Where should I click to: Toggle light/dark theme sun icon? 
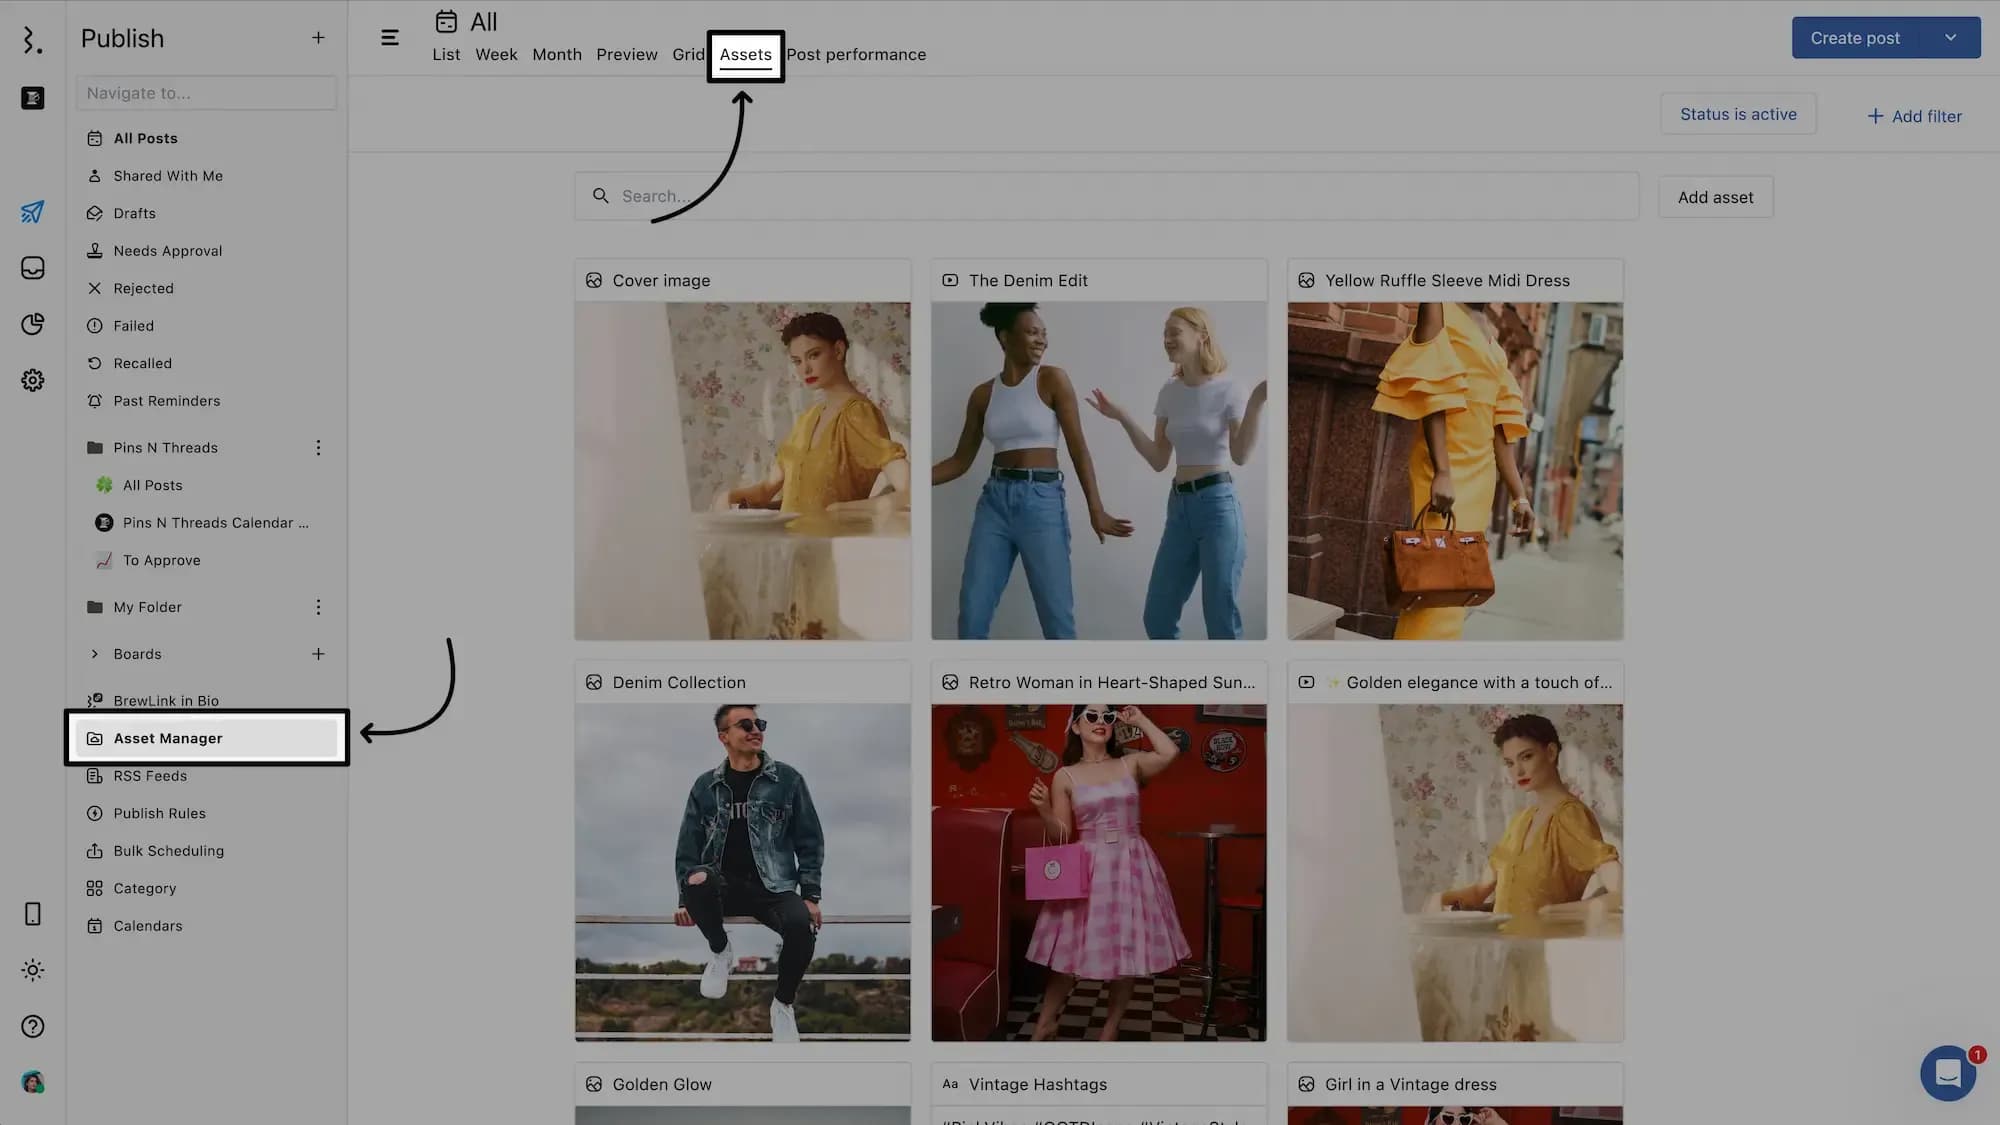coord(32,970)
